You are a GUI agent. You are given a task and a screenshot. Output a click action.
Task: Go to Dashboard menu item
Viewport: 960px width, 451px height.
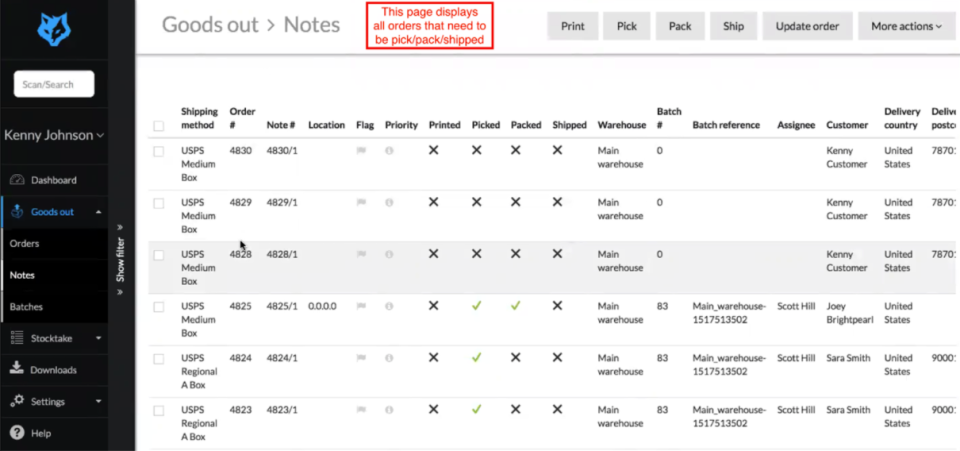(54, 180)
